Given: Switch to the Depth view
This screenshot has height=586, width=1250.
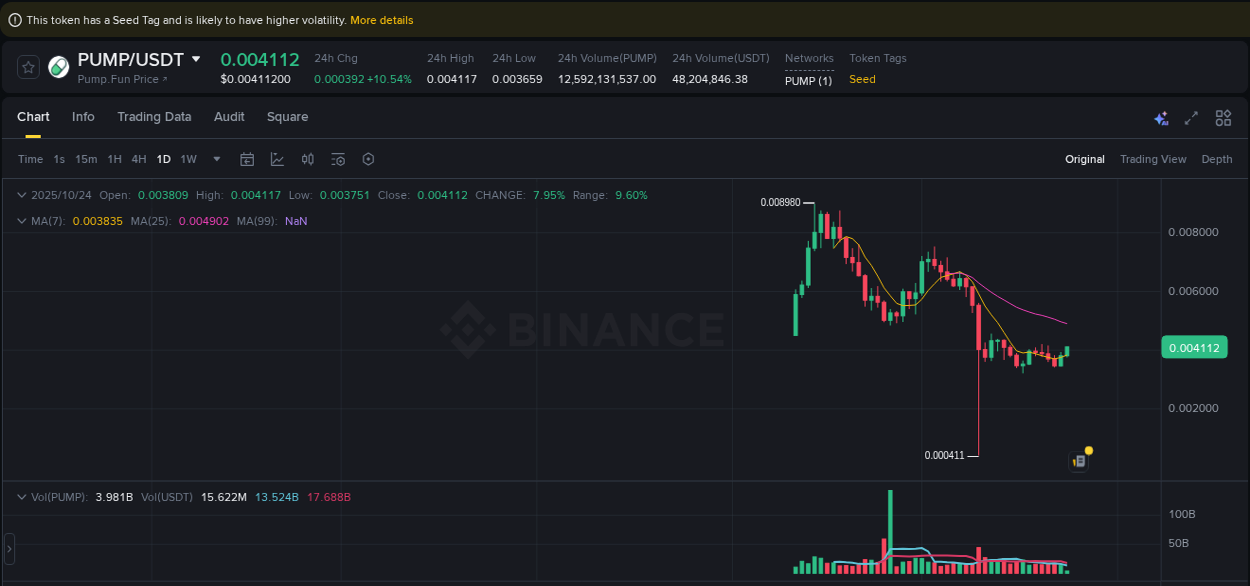Looking at the screenshot, I should coord(1216,158).
